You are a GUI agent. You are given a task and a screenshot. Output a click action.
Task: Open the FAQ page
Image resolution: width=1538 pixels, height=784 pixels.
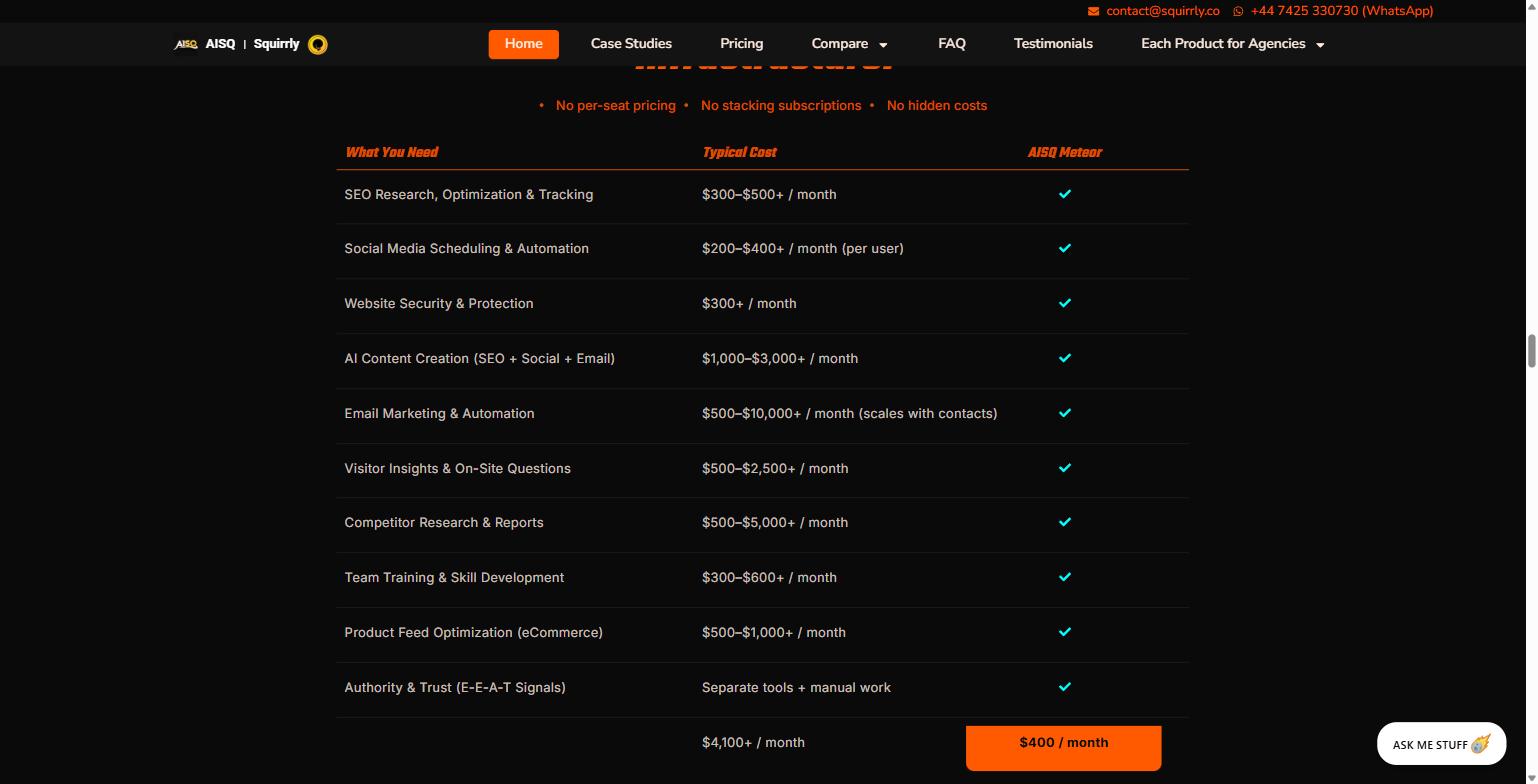[x=952, y=44]
